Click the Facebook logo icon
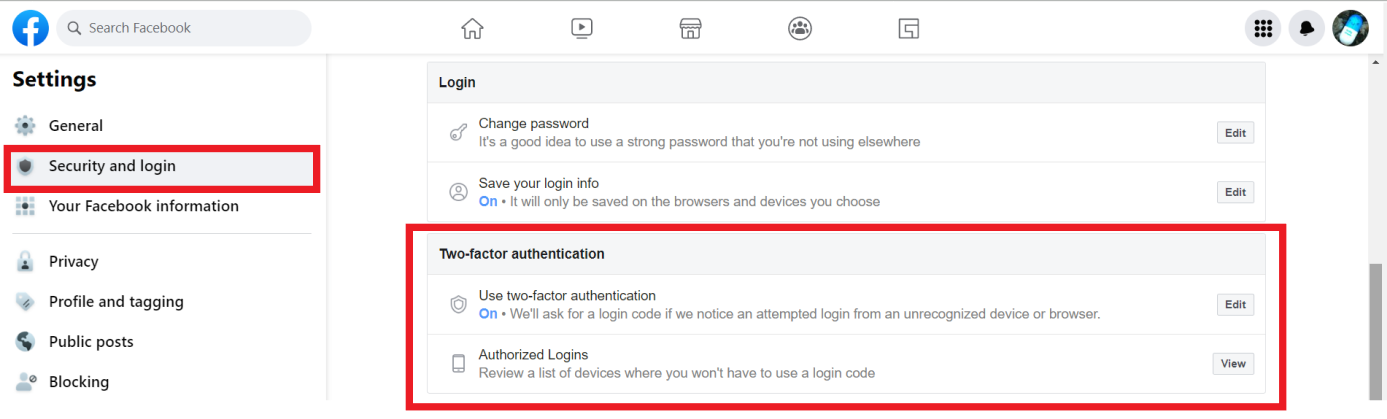This screenshot has width=1387, height=419. (30, 28)
